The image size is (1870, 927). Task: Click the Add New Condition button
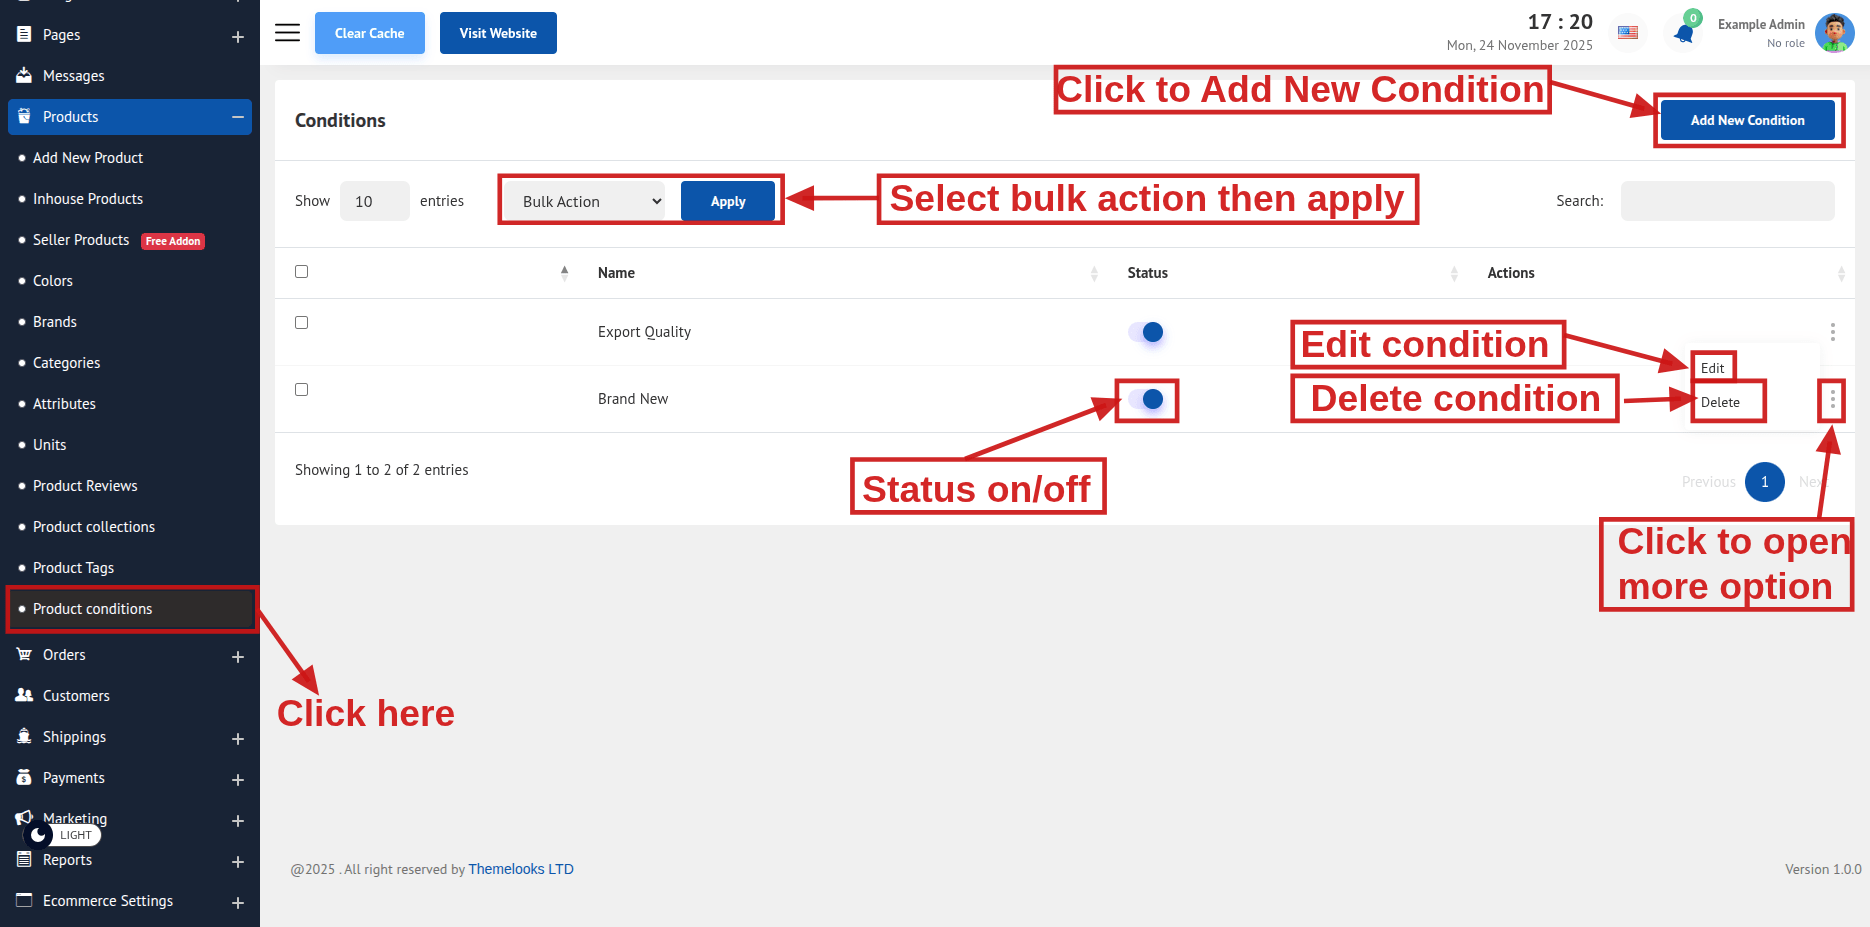[1747, 120]
